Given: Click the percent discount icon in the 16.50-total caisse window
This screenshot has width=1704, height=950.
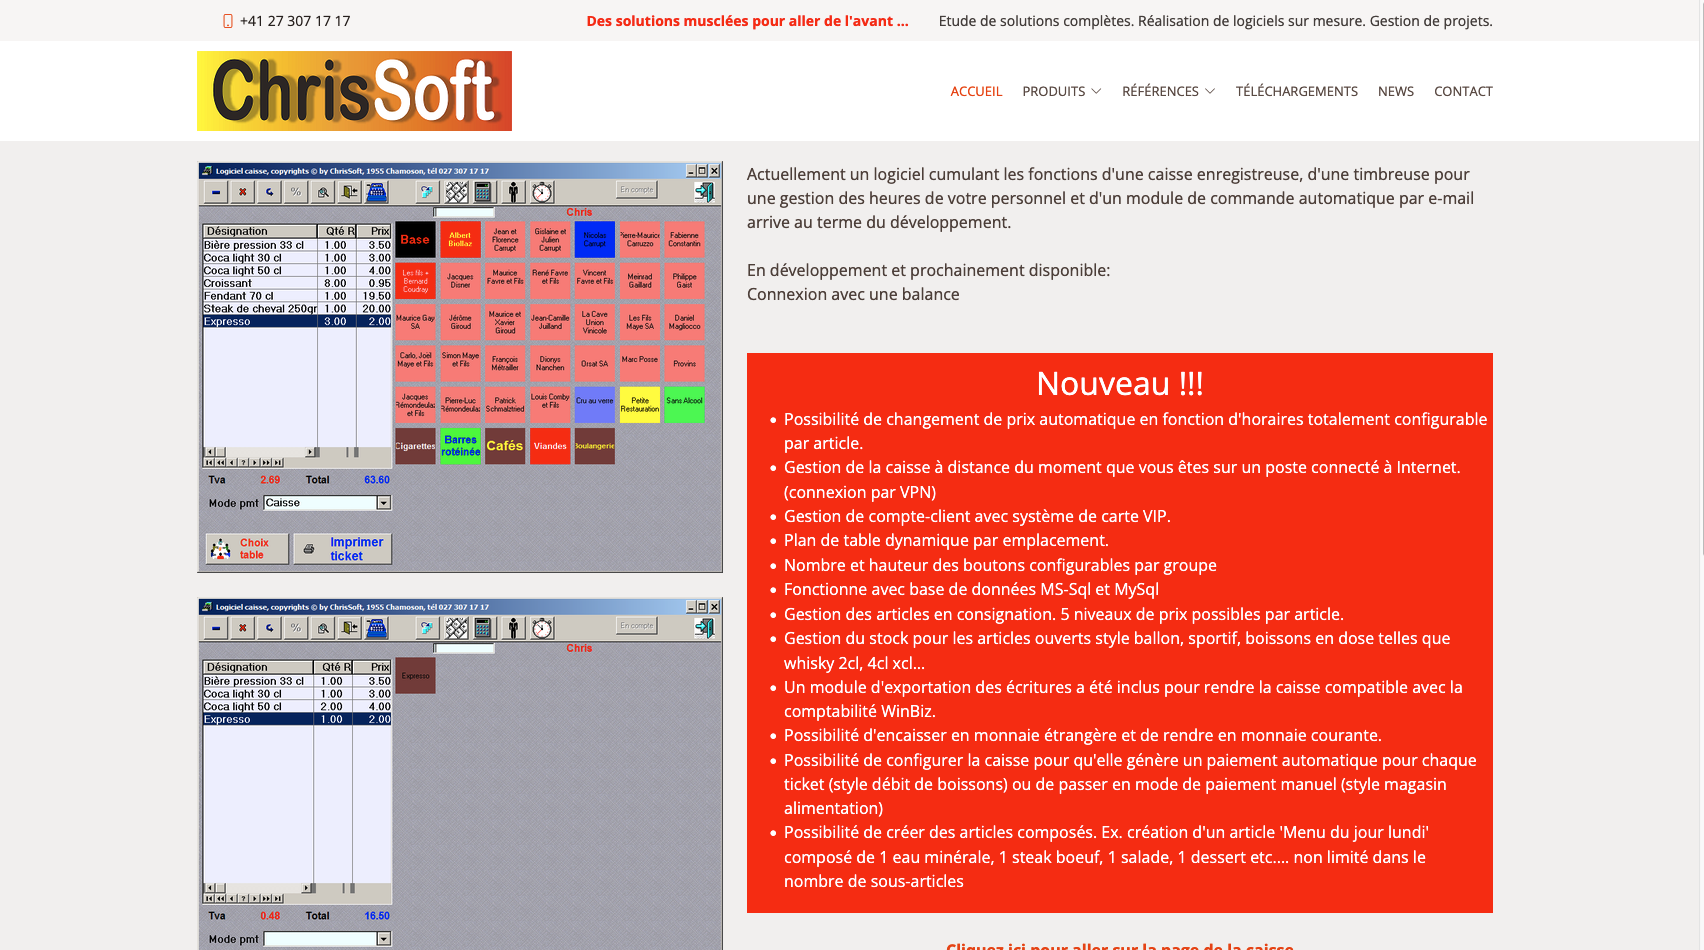Looking at the screenshot, I should 296,628.
